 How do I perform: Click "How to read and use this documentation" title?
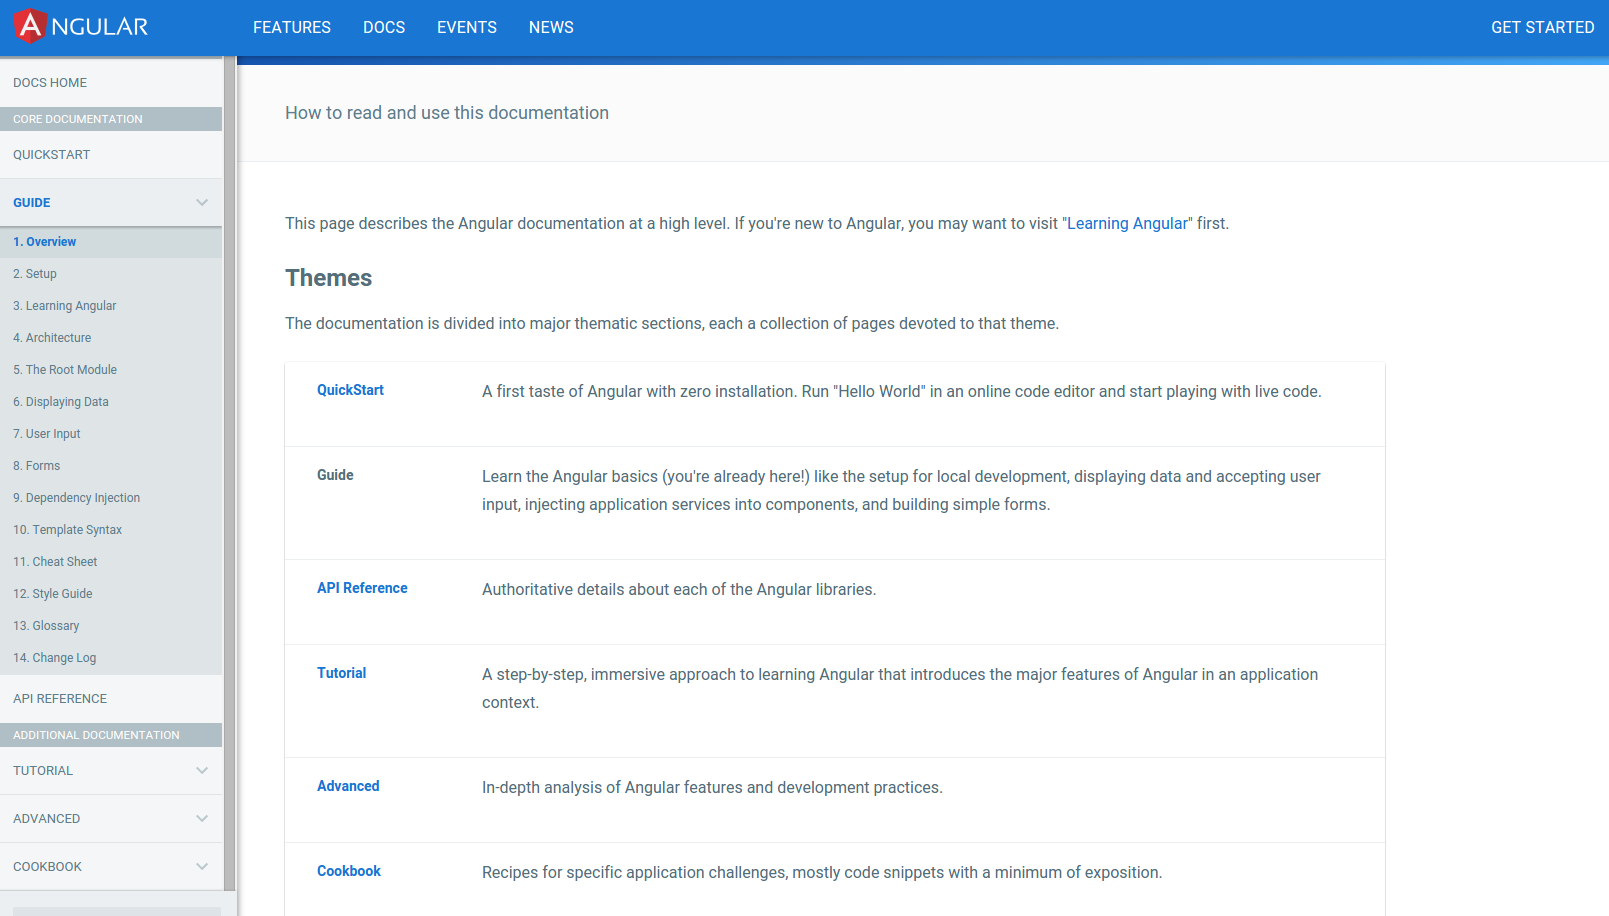(x=447, y=113)
